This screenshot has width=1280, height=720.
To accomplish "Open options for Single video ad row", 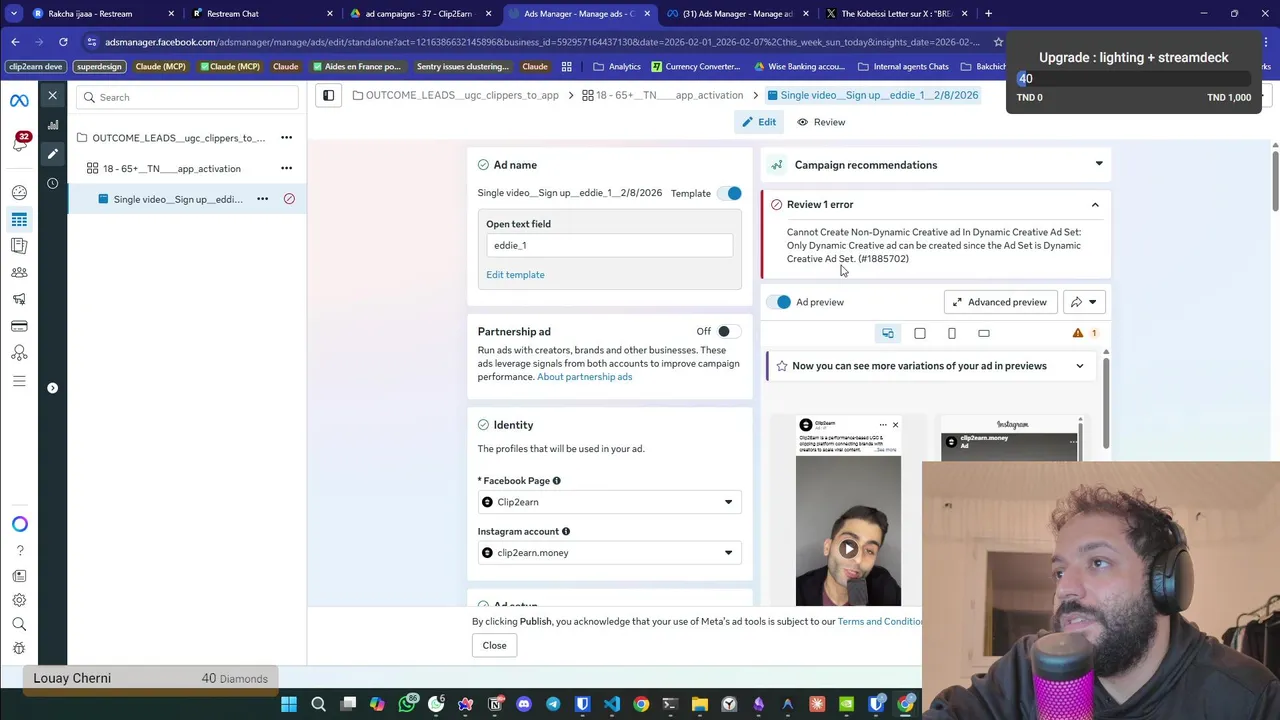I will point(262,199).
